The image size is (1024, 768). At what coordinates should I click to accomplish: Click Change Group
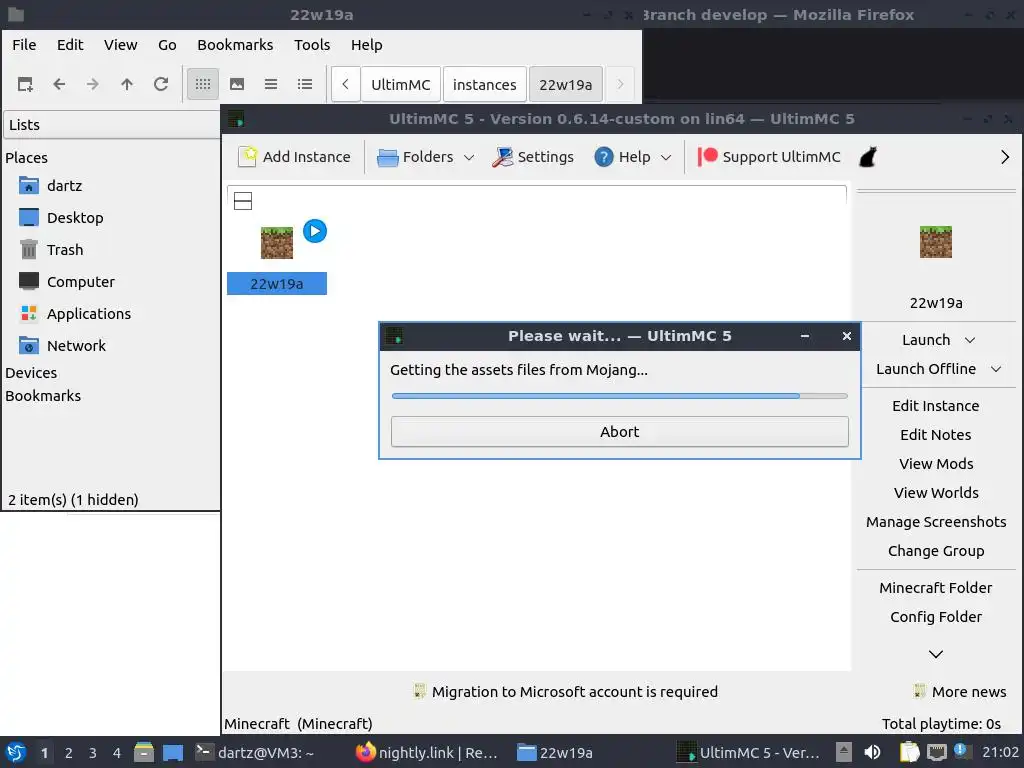pos(936,551)
